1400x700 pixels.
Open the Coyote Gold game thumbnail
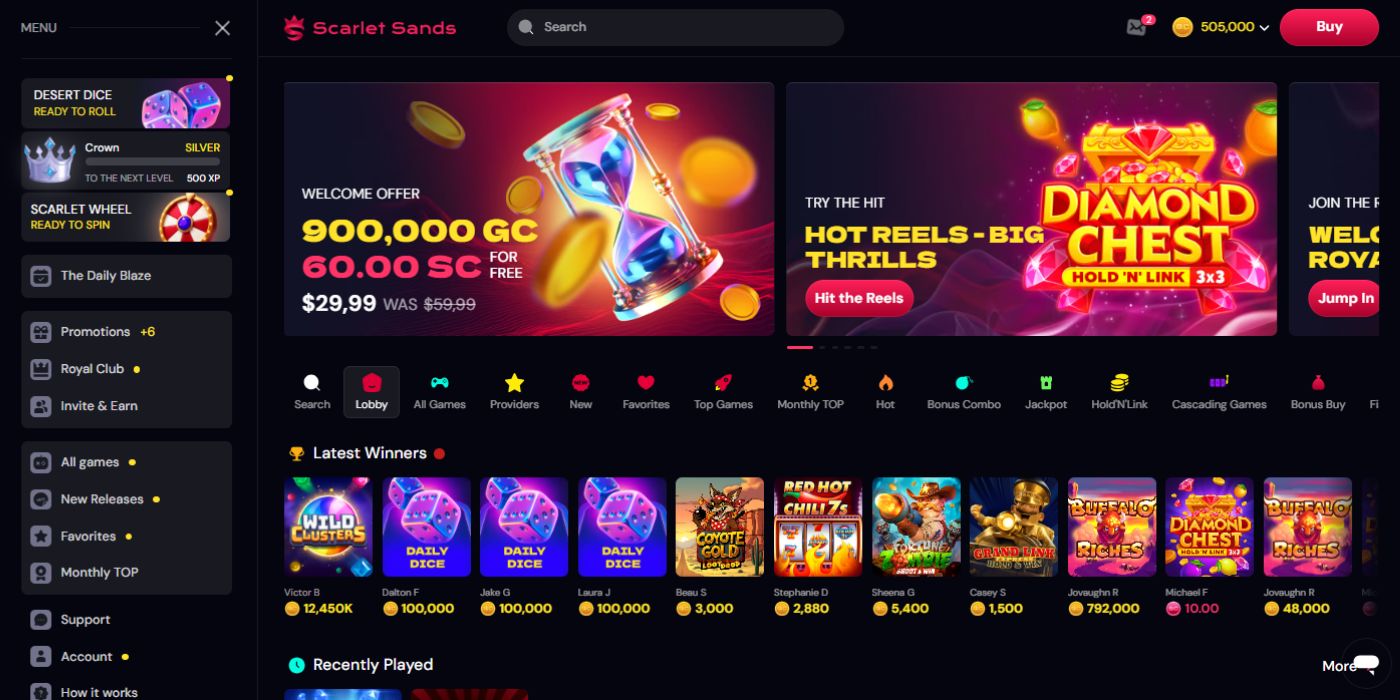(x=719, y=527)
